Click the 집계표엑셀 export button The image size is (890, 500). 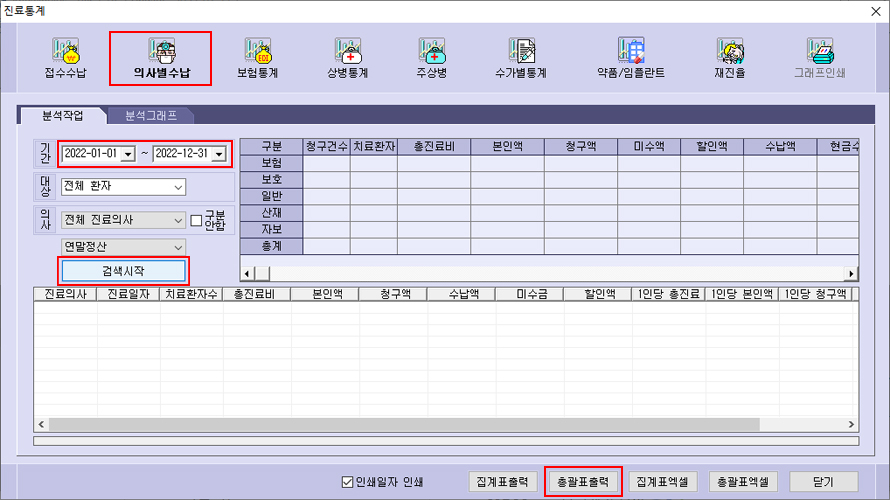click(660, 481)
